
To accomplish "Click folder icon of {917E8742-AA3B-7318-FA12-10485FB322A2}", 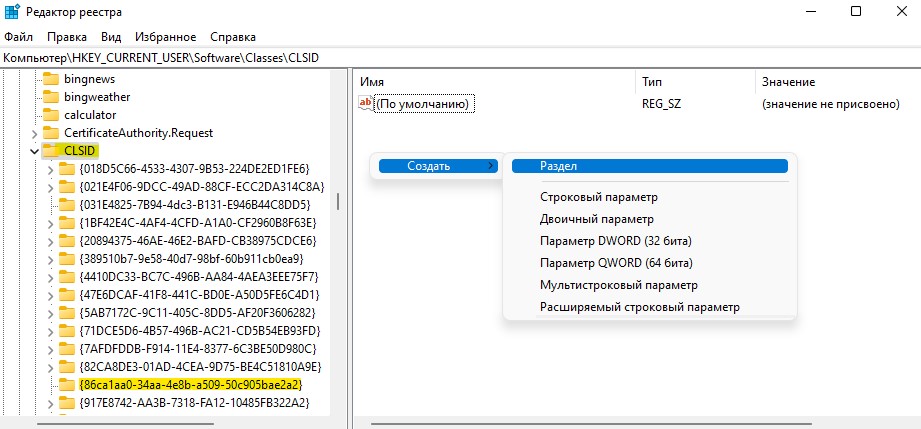I will [66, 403].
